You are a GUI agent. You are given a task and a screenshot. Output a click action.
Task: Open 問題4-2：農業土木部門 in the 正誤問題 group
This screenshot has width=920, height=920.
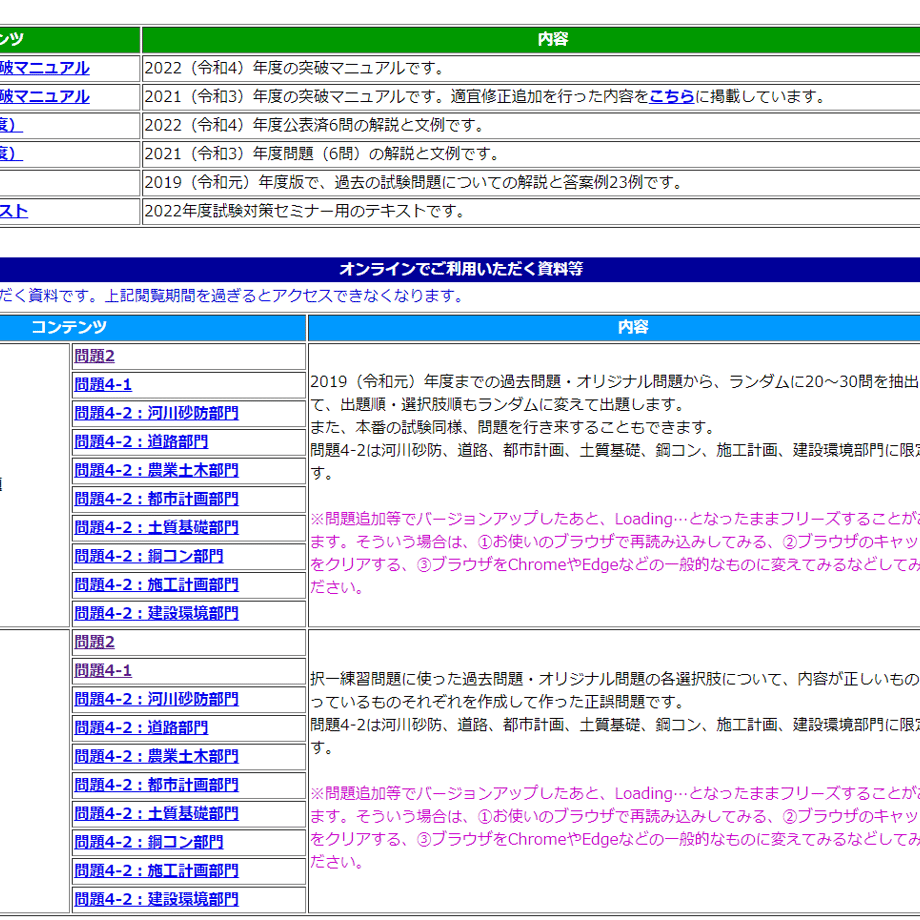(x=157, y=757)
